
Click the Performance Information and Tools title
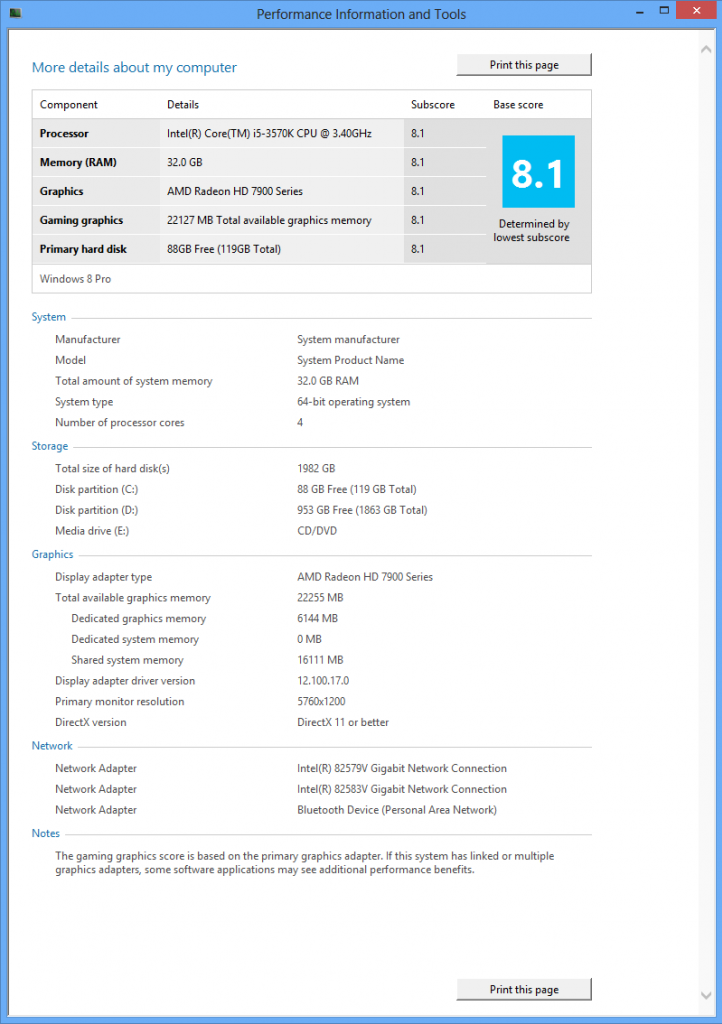pyautogui.click(x=361, y=14)
